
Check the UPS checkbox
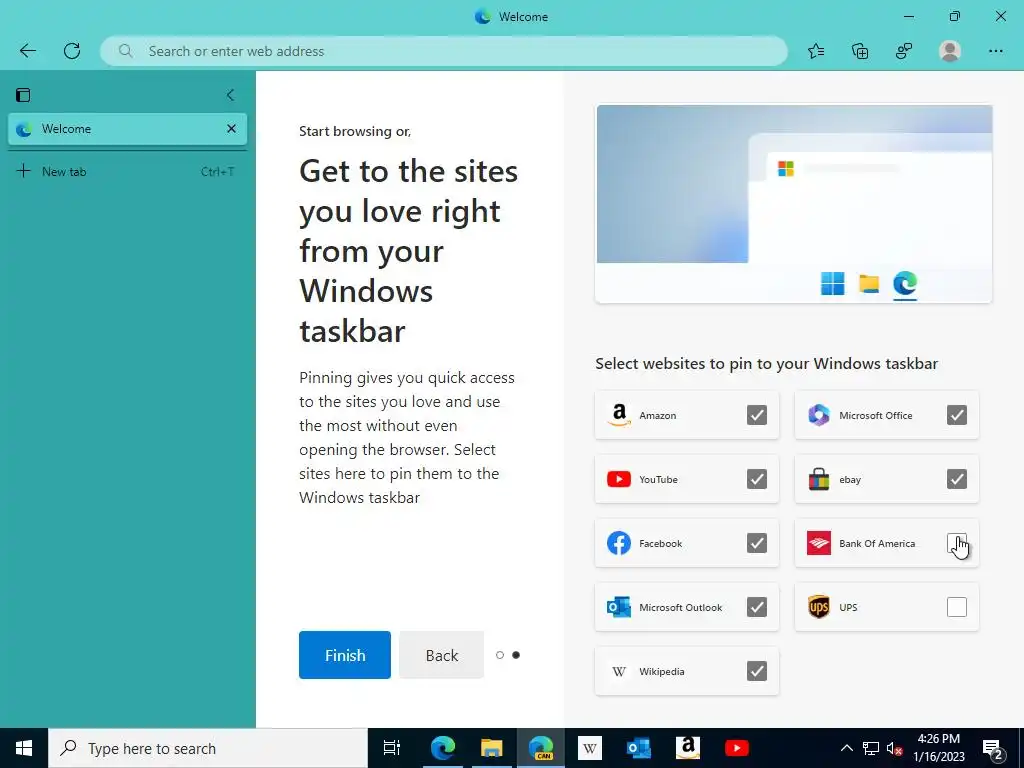click(957, 607)
